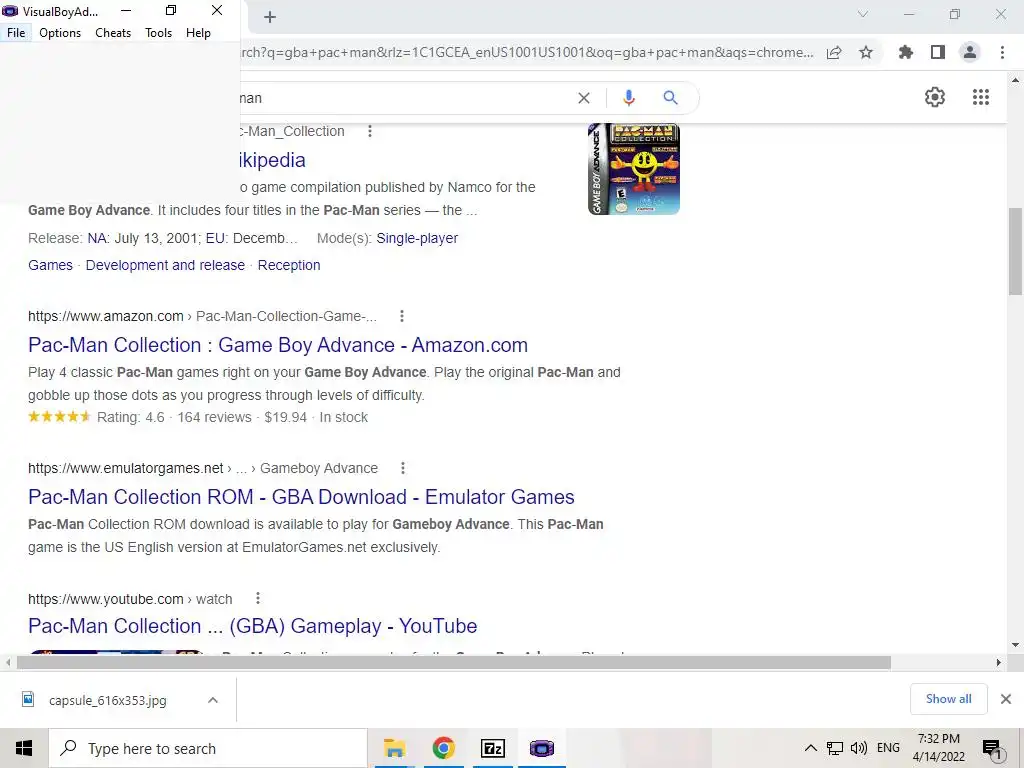Open Chrome profile avatar
Image resolution: width=1024 pixels, height=768 pixels.
970,52
